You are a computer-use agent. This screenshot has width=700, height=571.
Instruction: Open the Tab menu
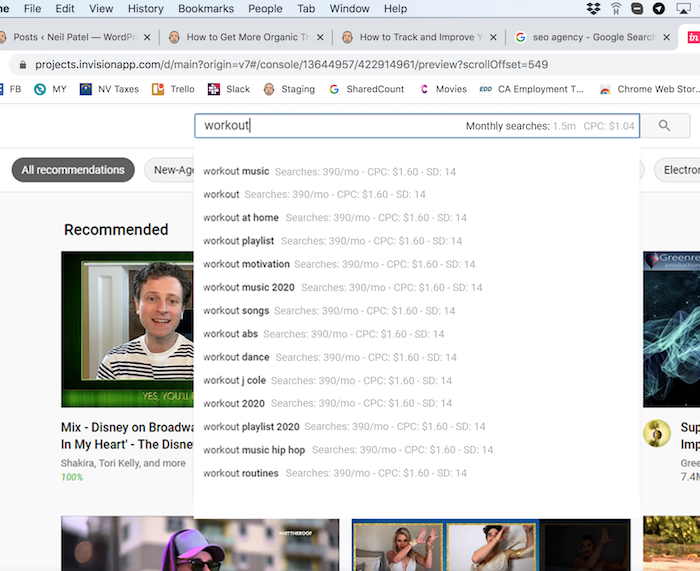(x=306, y=8)
